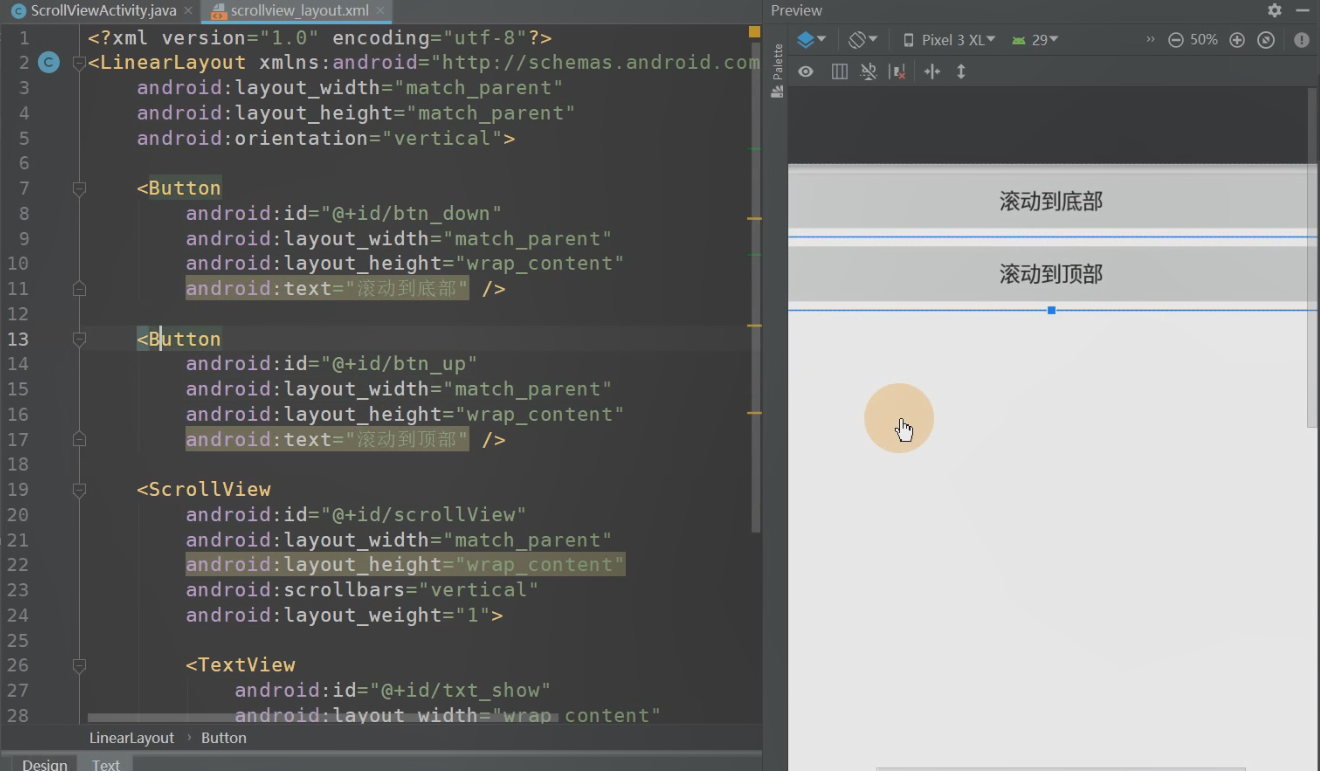Open the design surface layers dropdown

[811, 40]
